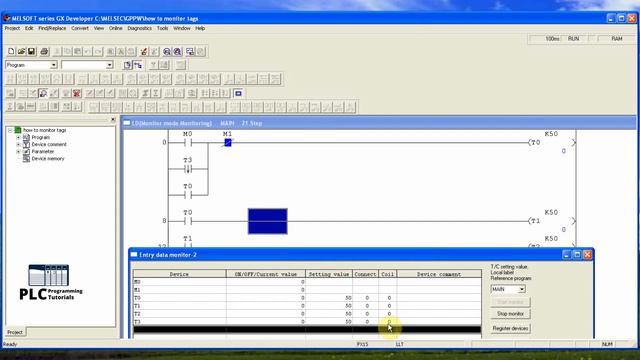This screenshot has width=640, height=360.
Task: Click the document icon right of the empty combo box
Action: tap(127, 65)
